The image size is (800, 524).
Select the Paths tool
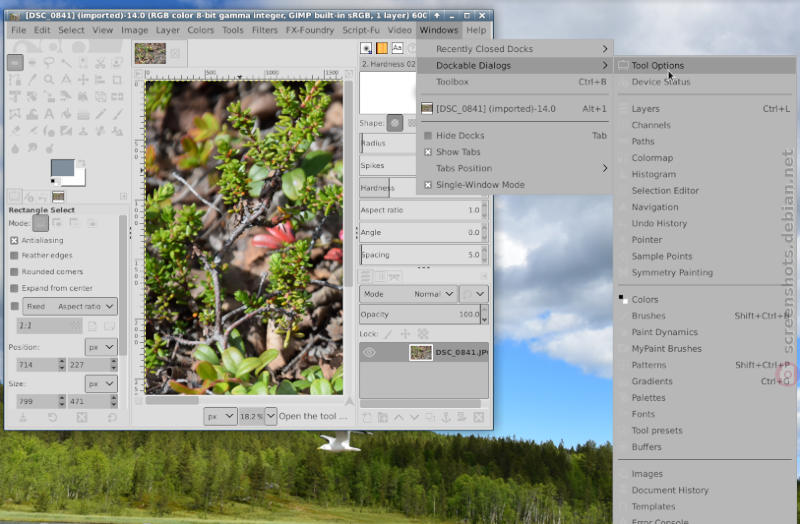pos(15,80)
